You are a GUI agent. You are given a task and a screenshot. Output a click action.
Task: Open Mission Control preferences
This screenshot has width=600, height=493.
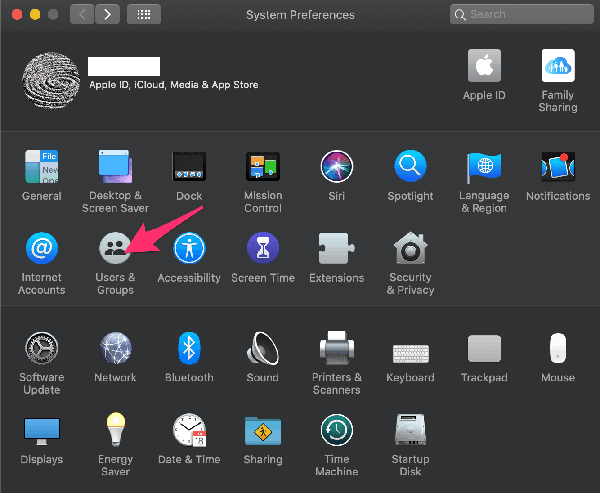[263, 167]
